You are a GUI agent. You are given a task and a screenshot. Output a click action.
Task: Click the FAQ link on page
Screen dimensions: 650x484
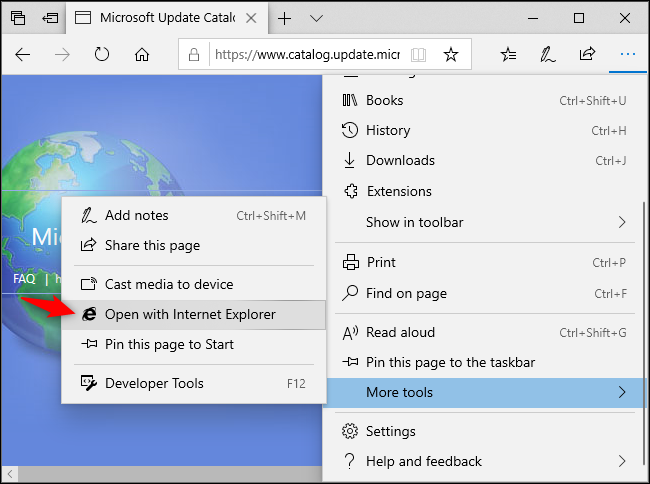coord(24,279)
